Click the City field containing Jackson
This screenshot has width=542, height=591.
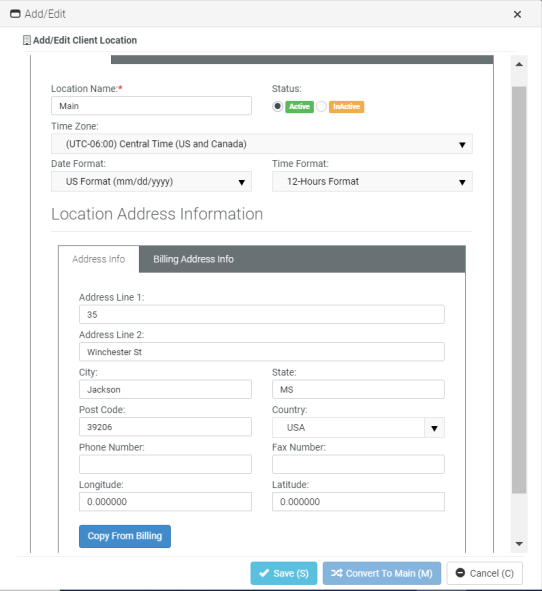pos(165,389)
